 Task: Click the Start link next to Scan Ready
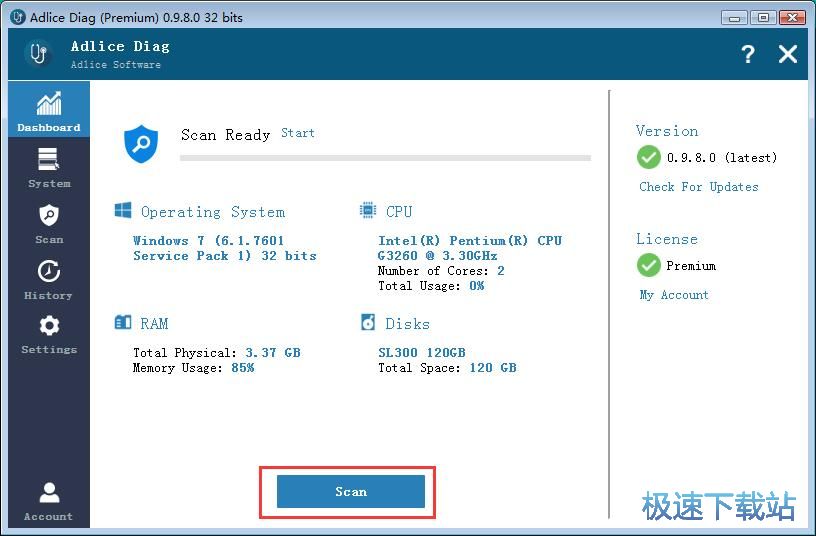coord(298,133)
